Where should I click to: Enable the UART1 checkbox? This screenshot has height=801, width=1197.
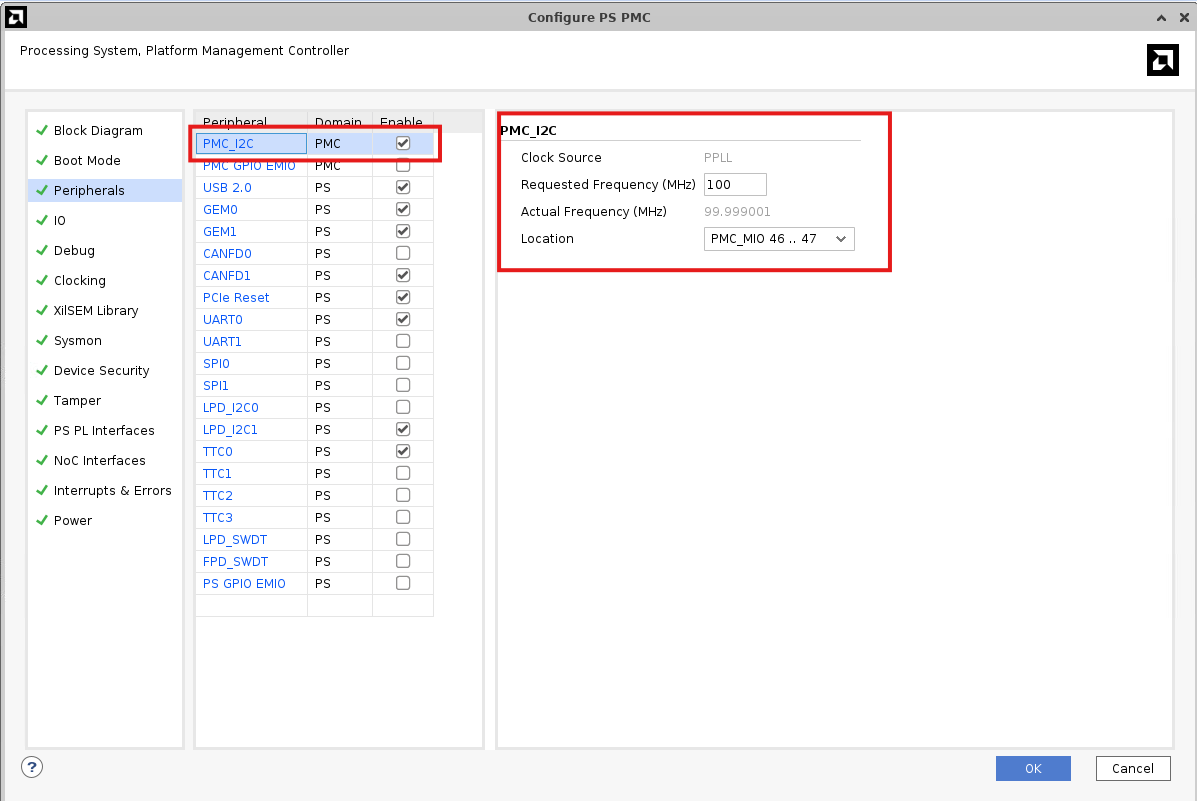click(x=403, y=341)
